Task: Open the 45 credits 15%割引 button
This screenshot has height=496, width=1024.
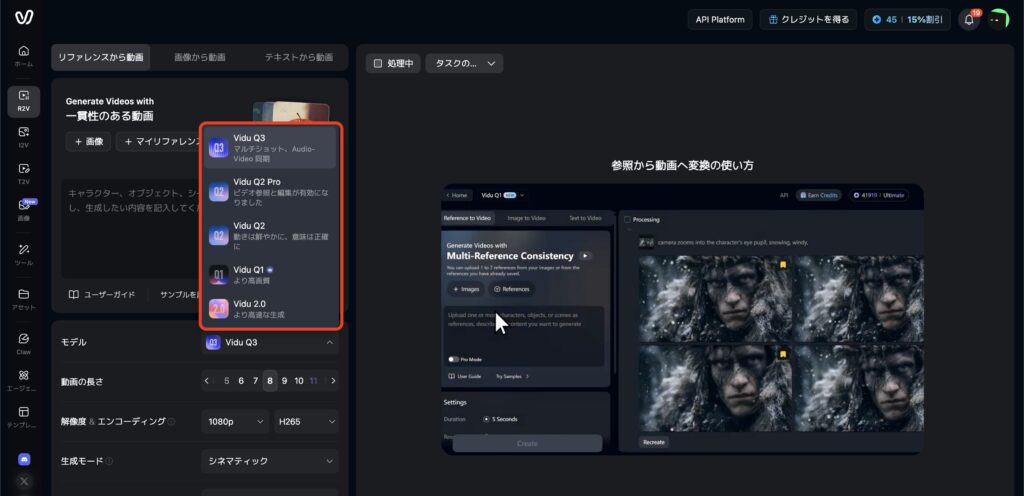Action: tap(907, 20)
